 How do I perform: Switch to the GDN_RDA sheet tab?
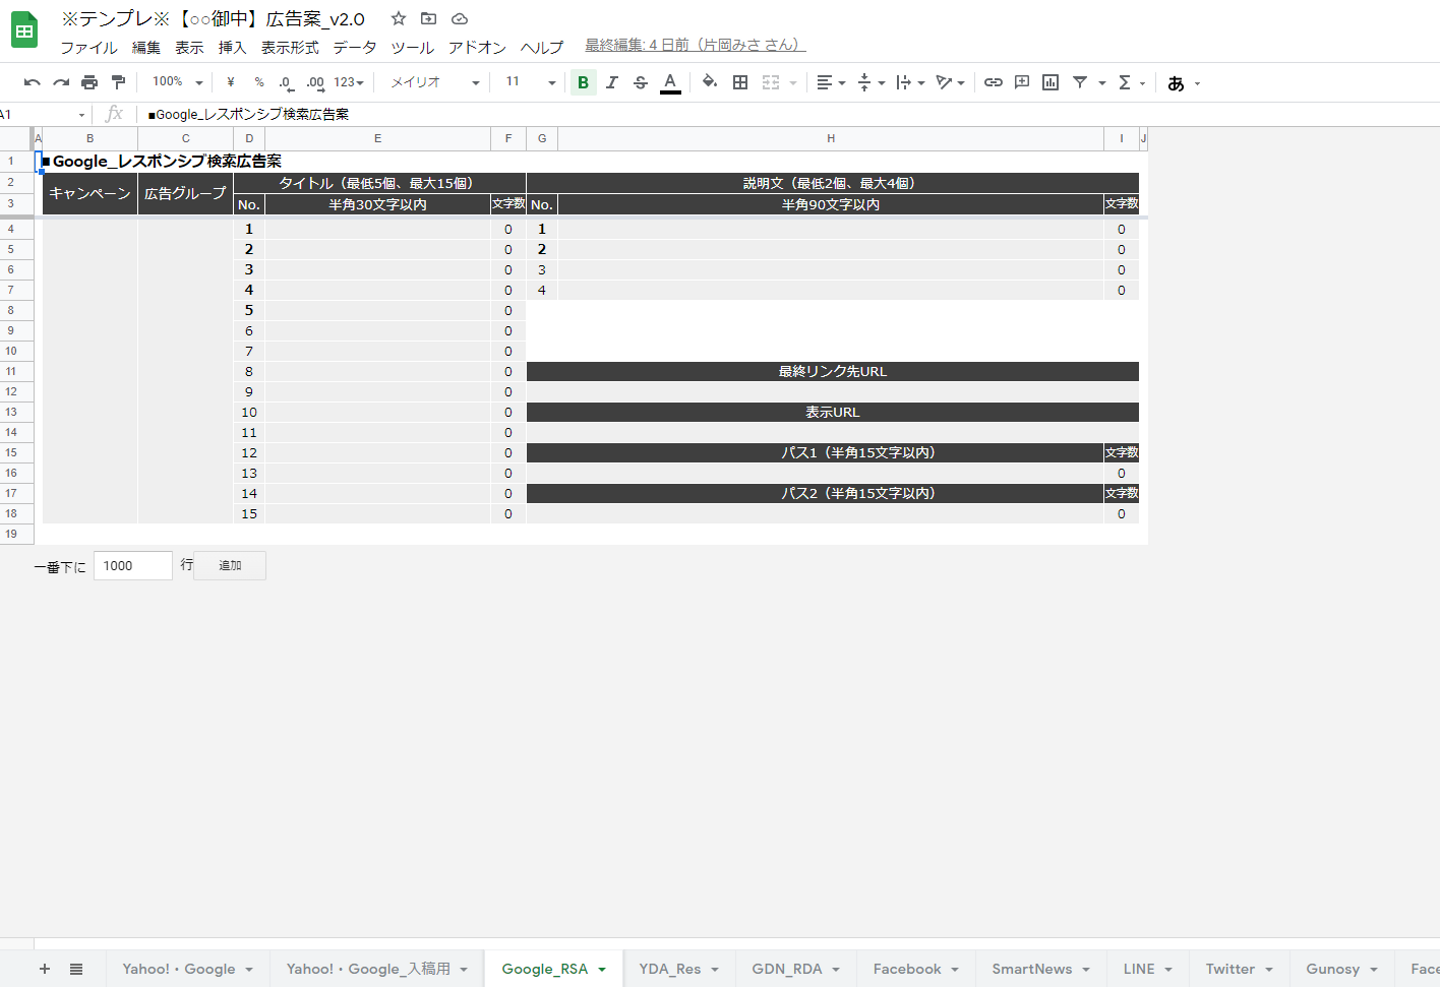point(796,969)
